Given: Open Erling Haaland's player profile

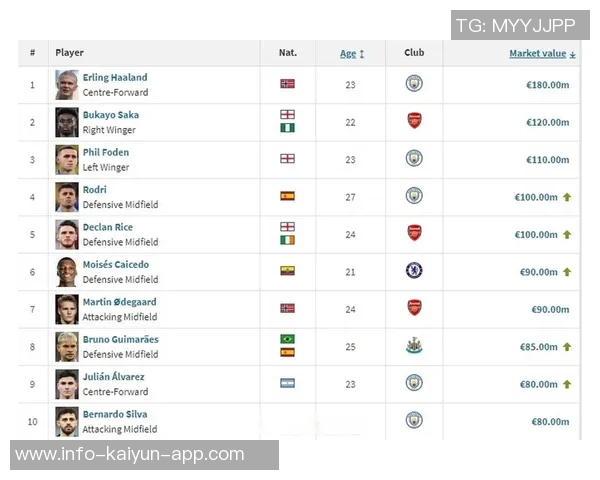Looking at the screenshot, I should click(x=115, y=77).
